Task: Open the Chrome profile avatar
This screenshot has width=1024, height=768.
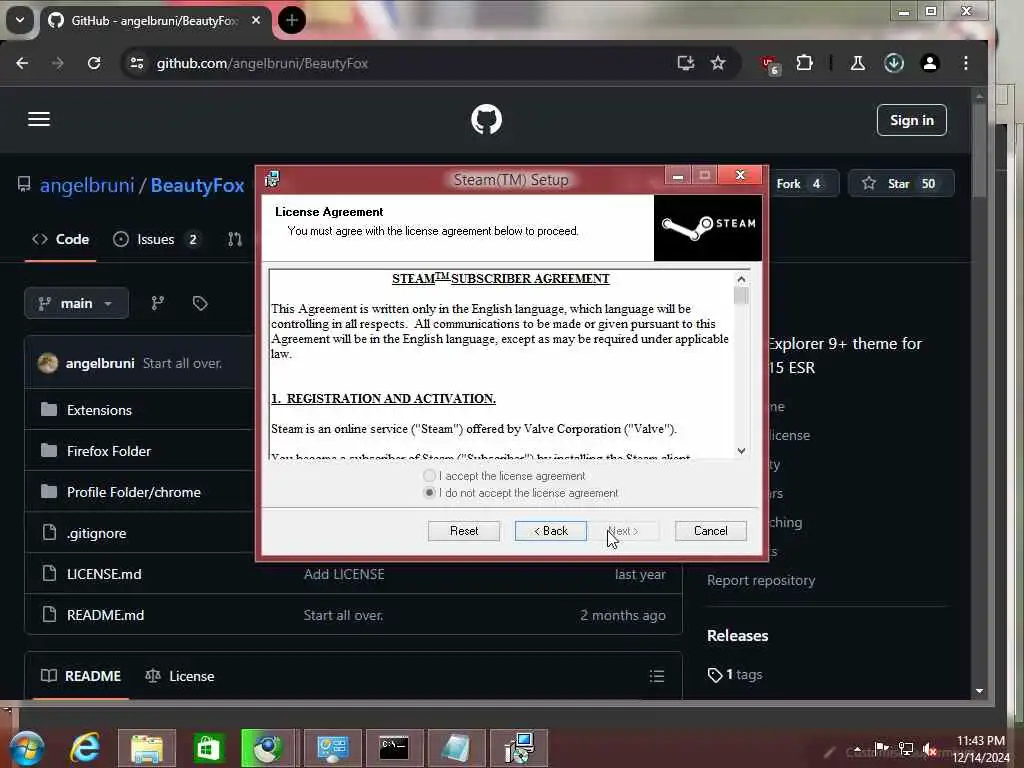Action: 929,63
